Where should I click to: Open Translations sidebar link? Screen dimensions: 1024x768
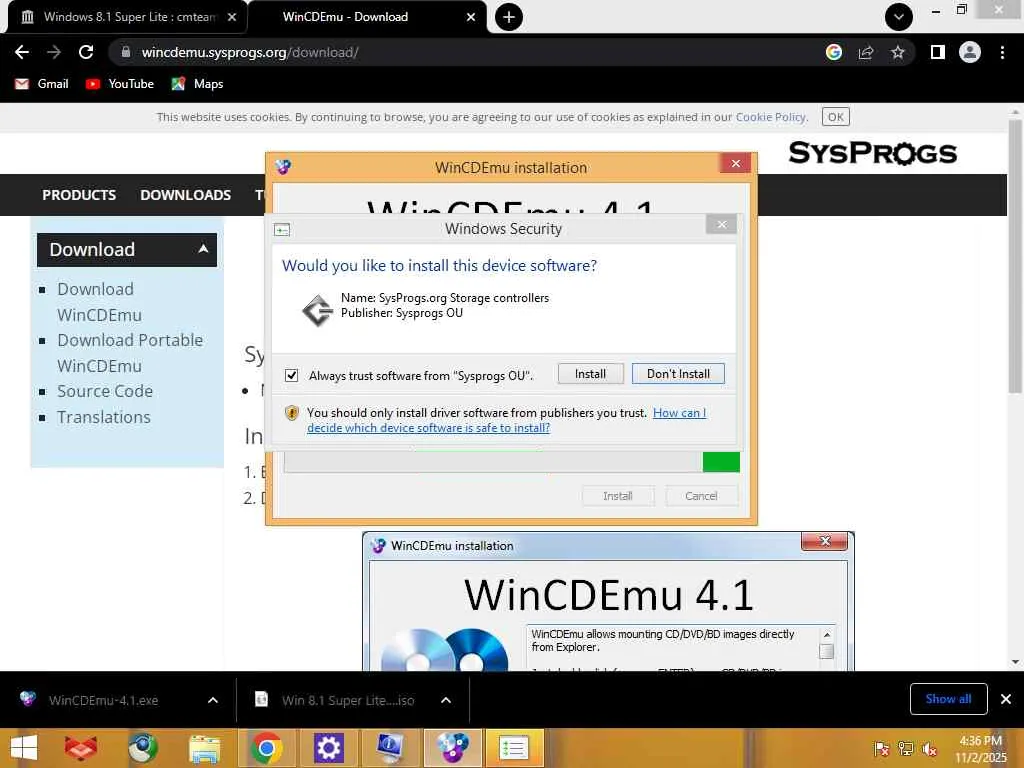(104, 417)
